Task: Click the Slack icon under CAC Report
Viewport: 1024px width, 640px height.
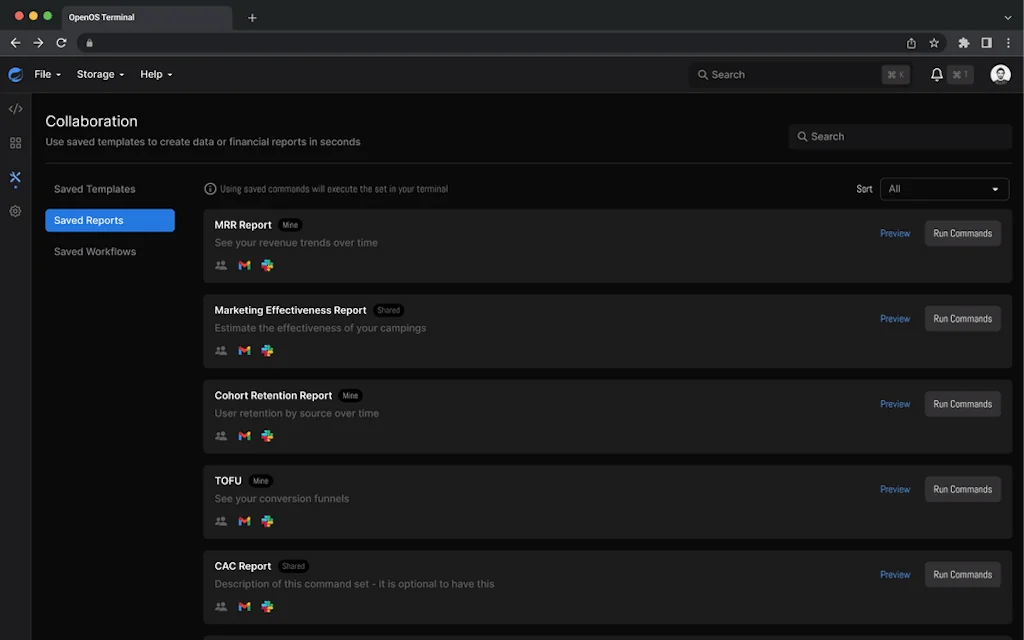Action: coord(267,606)
